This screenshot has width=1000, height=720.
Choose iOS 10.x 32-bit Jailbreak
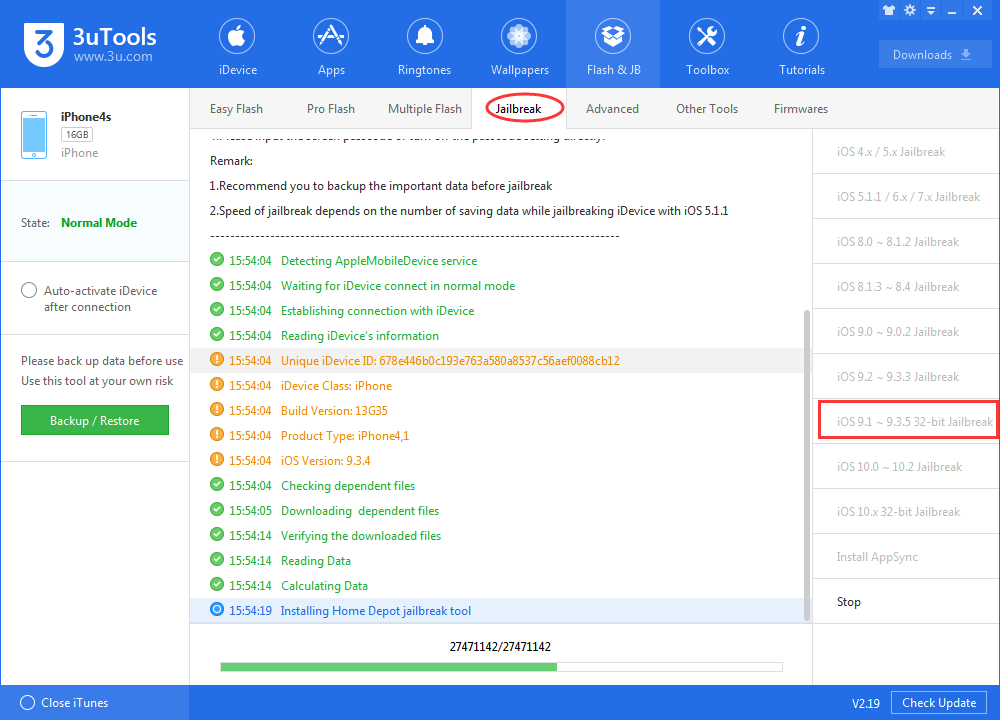point(906,511)
